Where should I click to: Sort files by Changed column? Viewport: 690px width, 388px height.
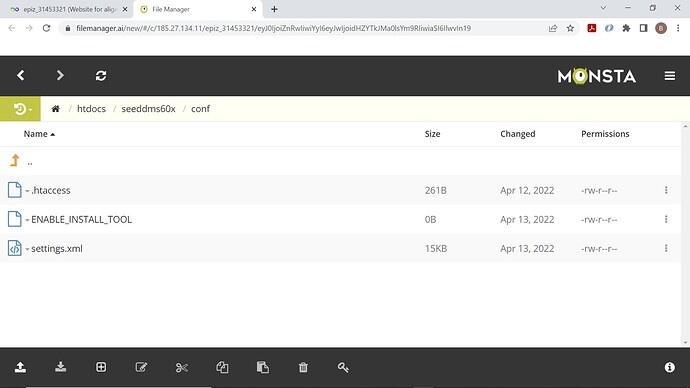coord(518,134)
